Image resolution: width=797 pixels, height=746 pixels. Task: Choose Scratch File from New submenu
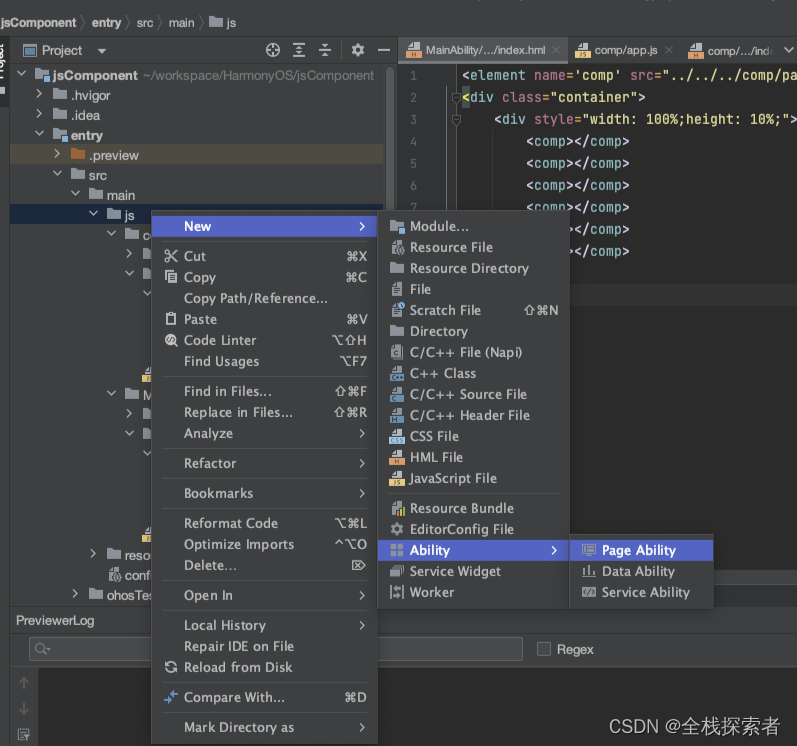point(473,310)
